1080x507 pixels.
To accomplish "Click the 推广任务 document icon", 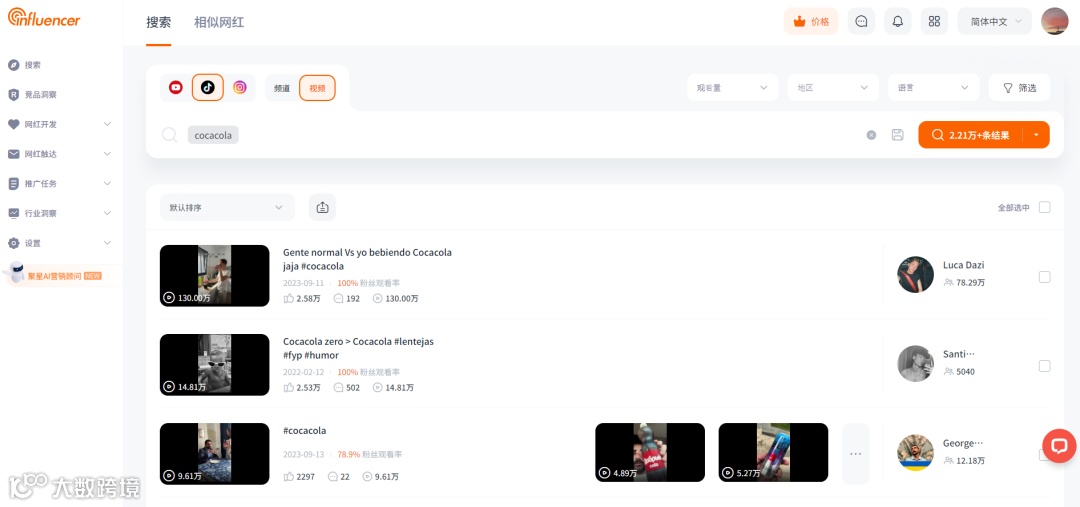I will tap(14, 183).
